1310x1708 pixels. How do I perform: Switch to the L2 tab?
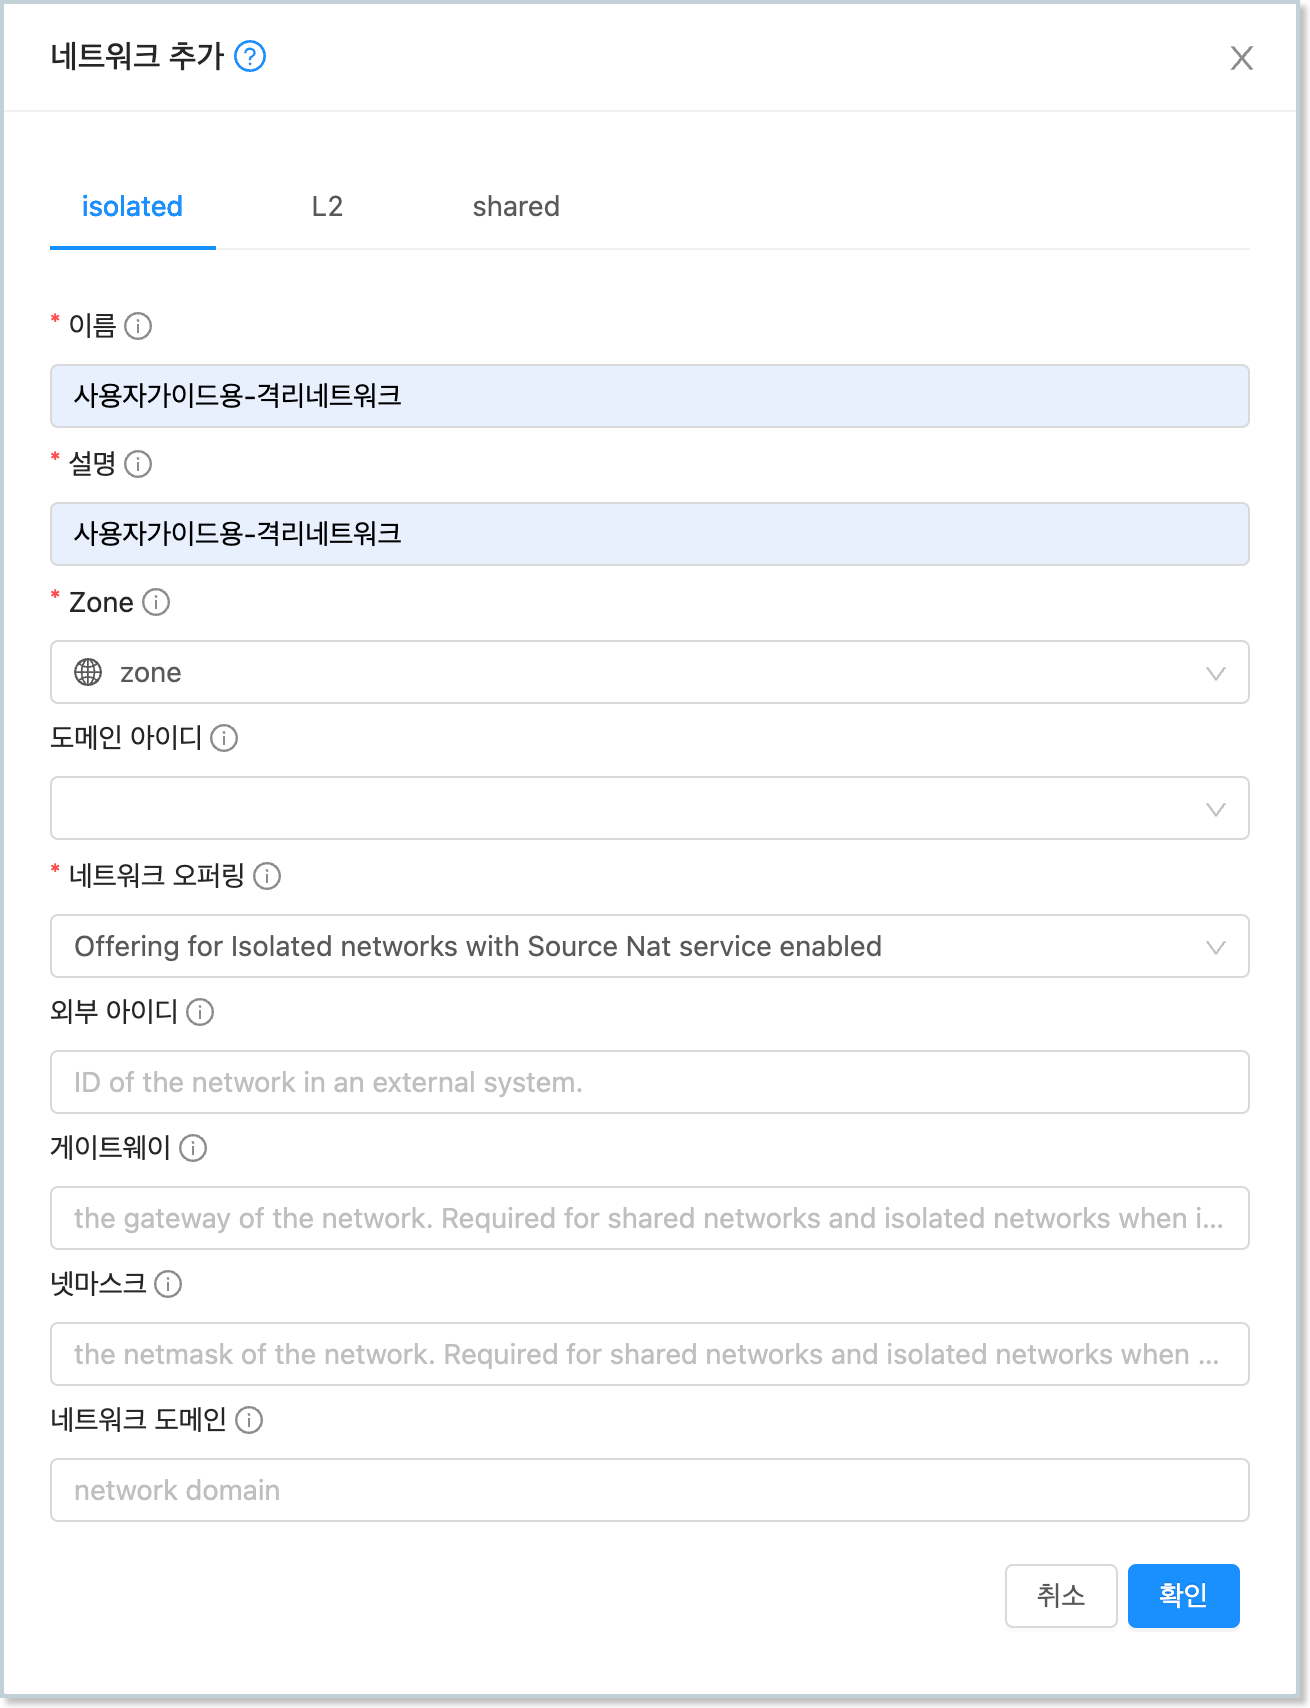click(x=327, y=207)
